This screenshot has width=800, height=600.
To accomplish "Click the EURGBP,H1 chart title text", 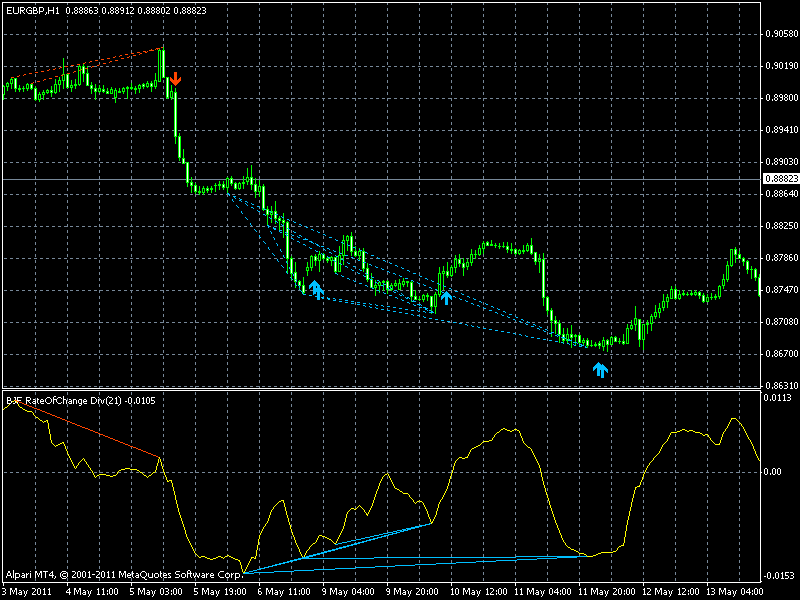I will pos(33,11).
